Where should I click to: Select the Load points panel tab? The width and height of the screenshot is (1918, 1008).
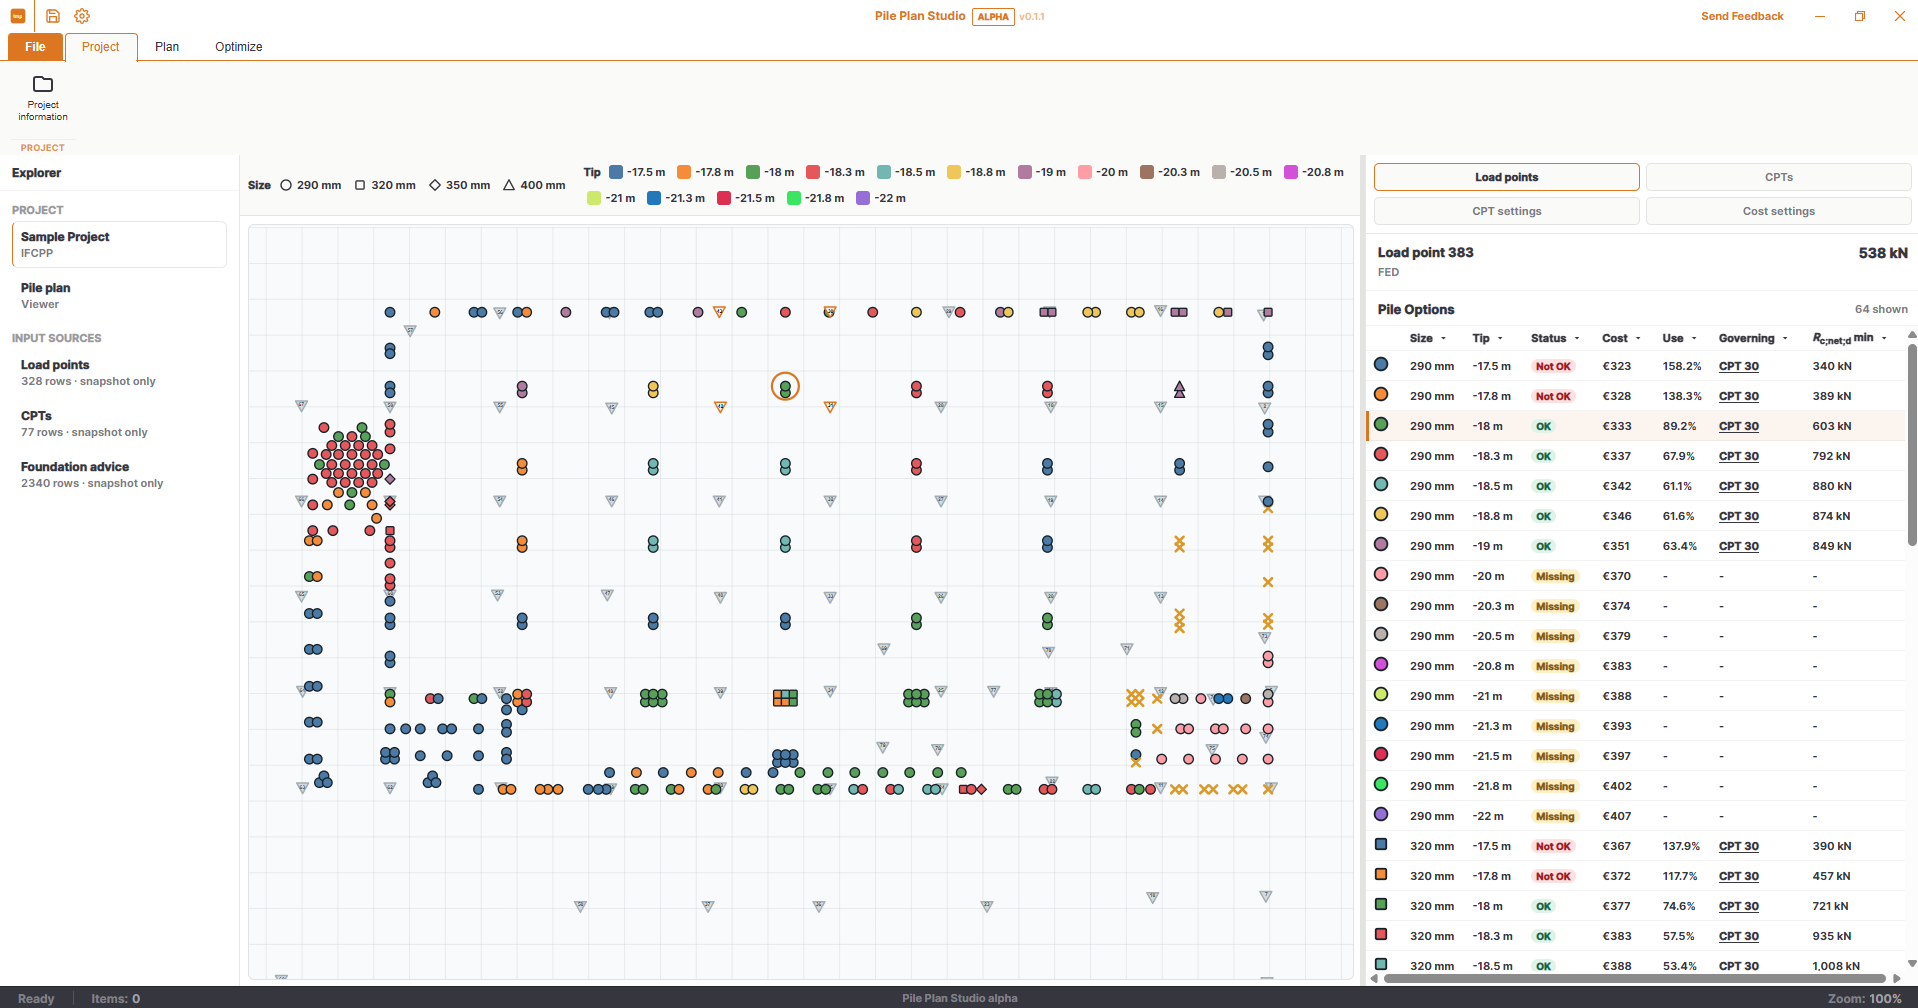tap(1506, 177)
